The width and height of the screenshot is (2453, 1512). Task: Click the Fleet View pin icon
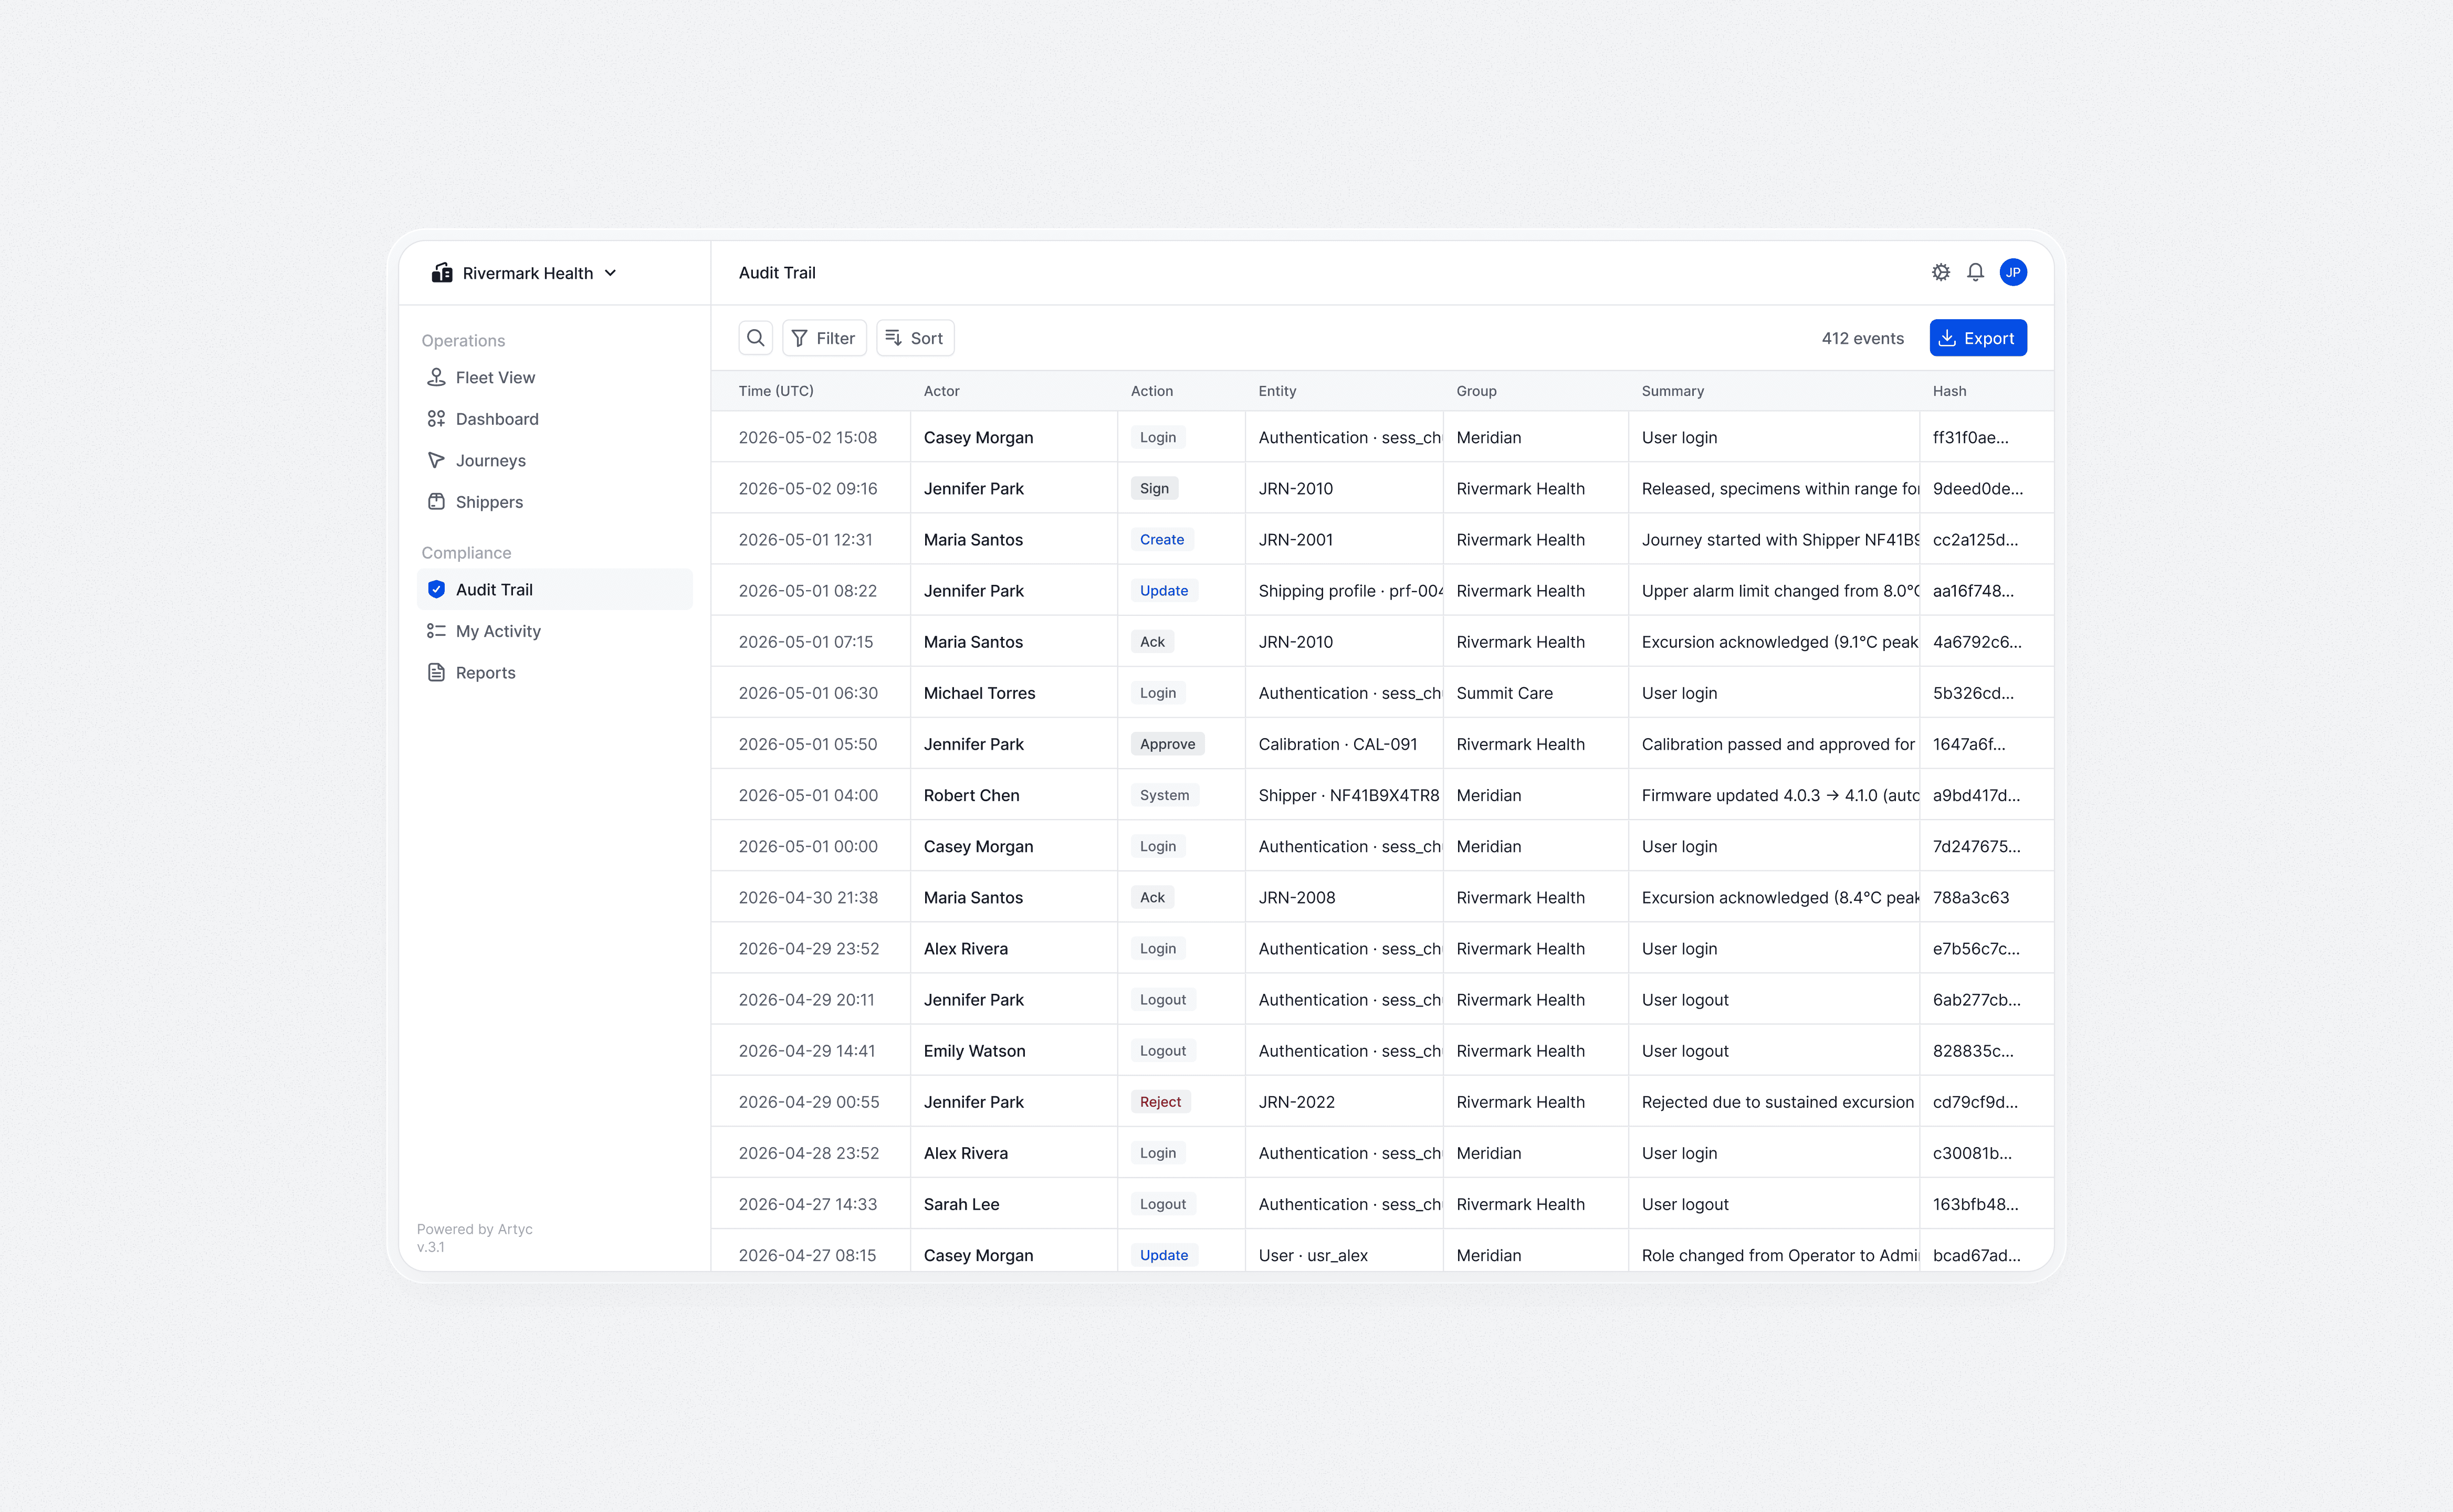436,377
